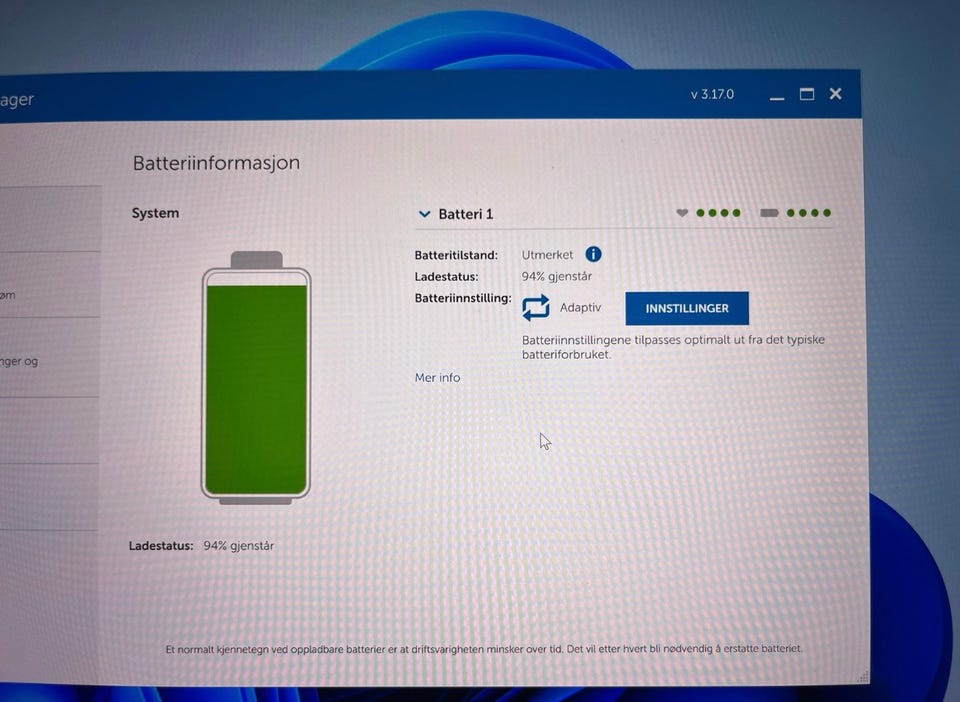960x702 pixels.
Task: Click the Batteritilstand label
Action: pyautogui.click(x=456, y=255)
